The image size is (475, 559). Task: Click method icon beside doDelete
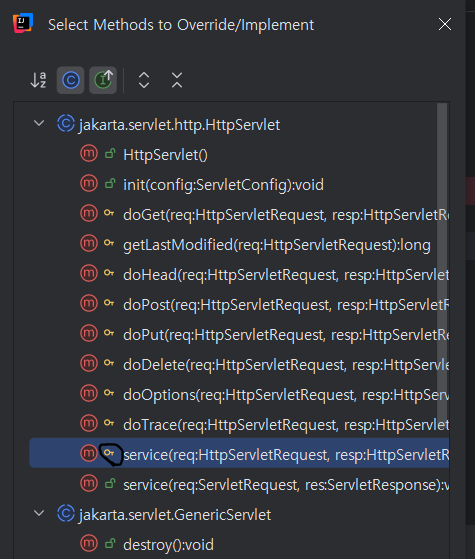coord(89,363)
